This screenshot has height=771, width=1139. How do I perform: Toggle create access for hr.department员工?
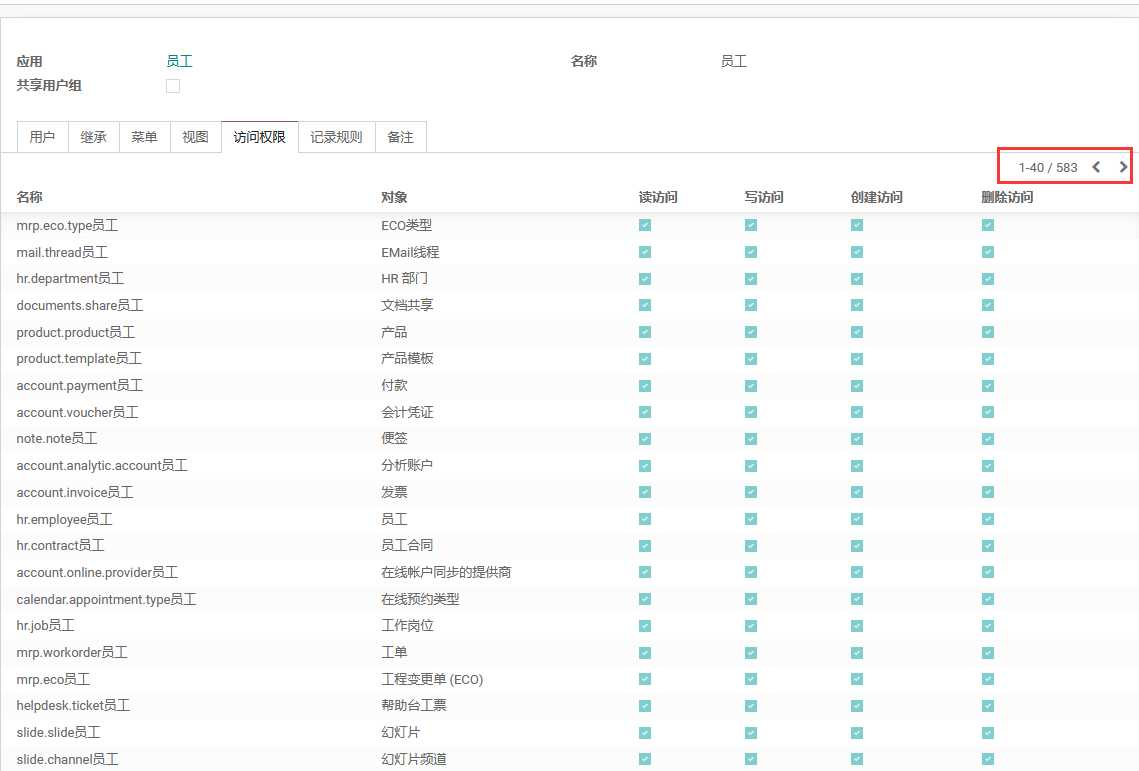[857, 279]
